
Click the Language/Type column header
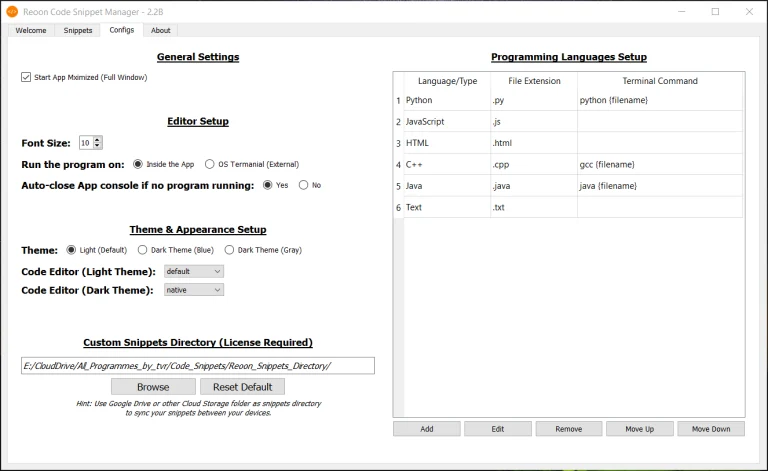(447, 81)
